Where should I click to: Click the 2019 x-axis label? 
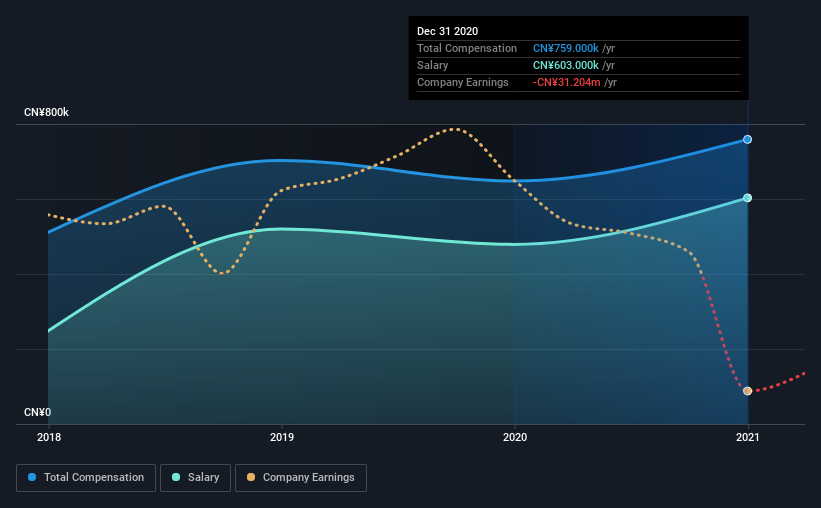pyautogui.click(x=282, y=437)
